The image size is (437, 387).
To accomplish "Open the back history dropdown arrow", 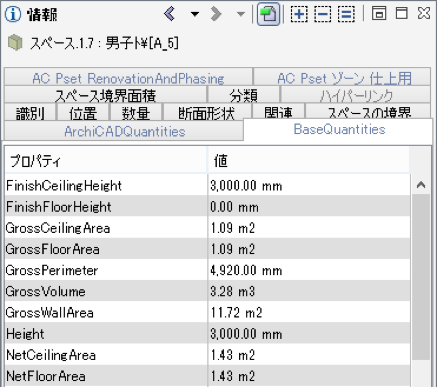I will pos(195,14).
